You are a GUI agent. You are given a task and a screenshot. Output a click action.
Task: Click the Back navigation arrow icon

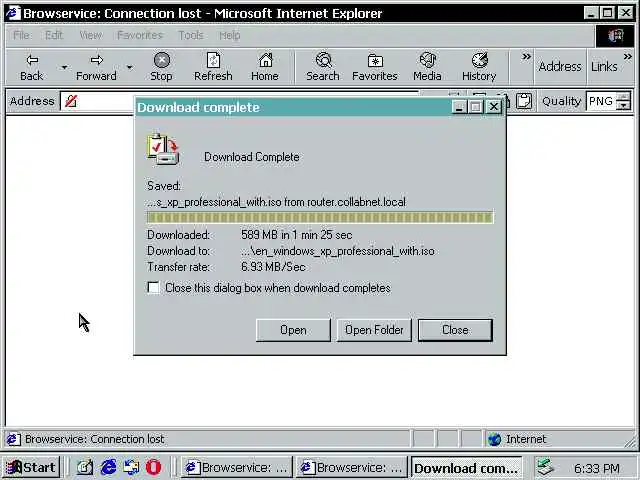[32, 60]
